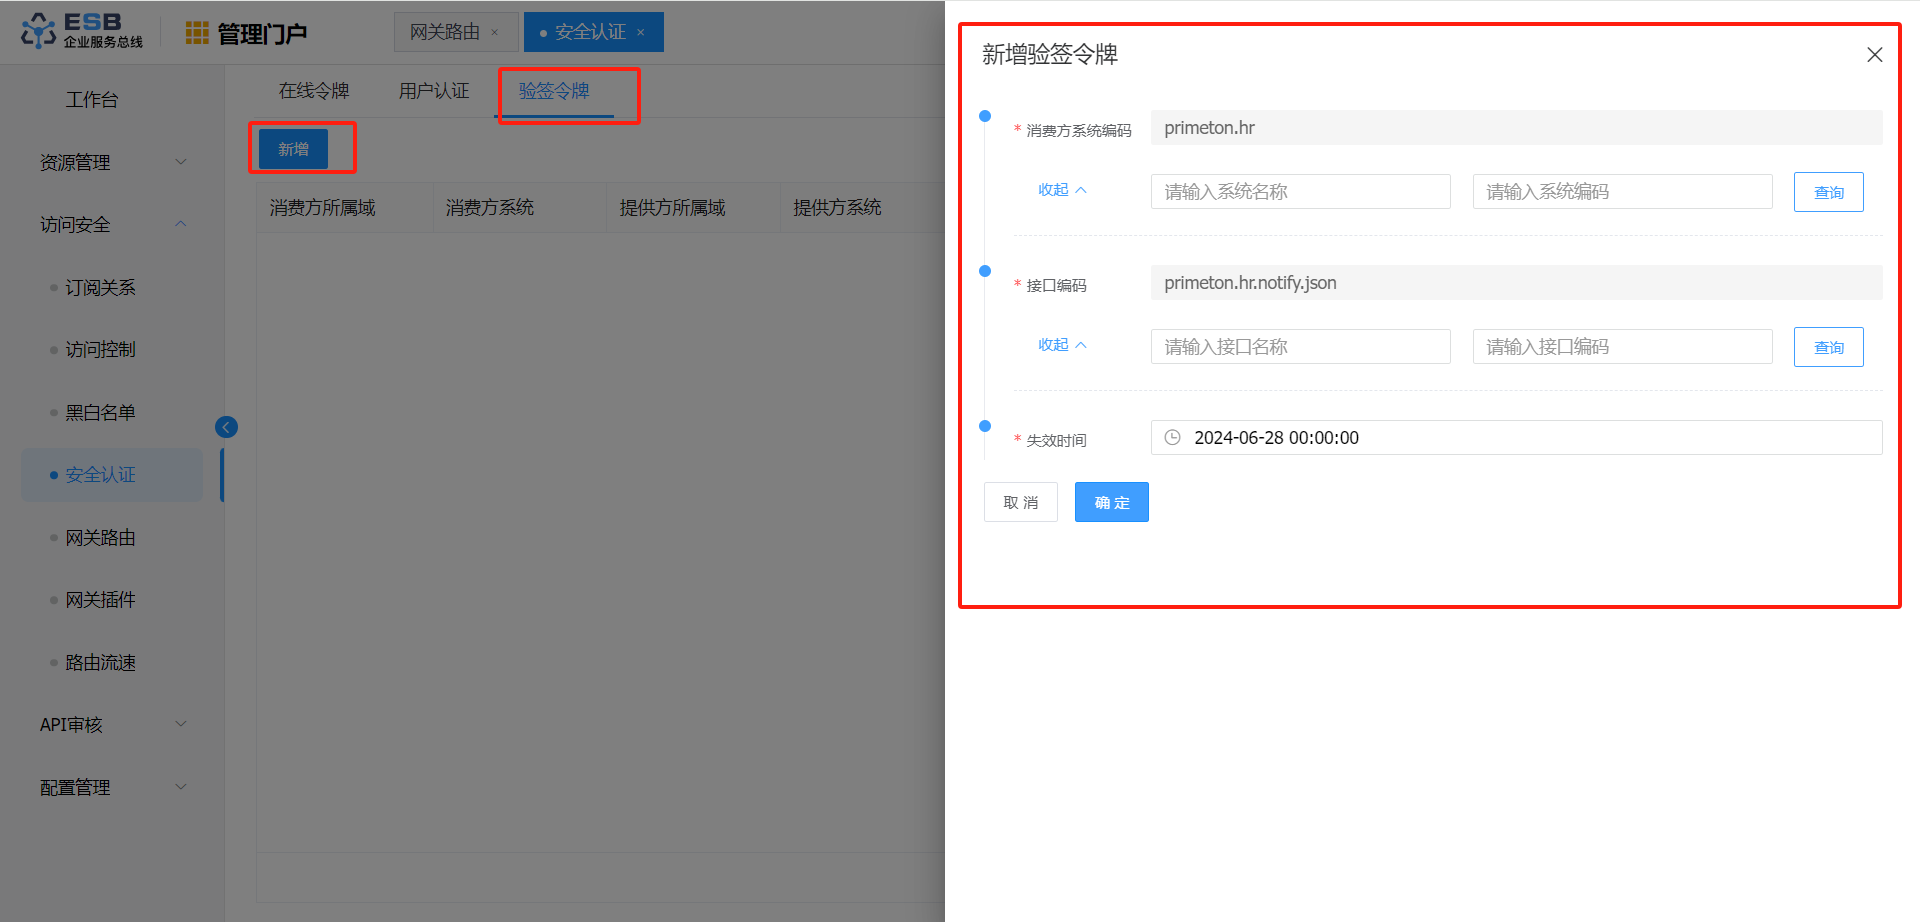Expand the 资源管理 menu section
1920x922 pixels.
110,162
